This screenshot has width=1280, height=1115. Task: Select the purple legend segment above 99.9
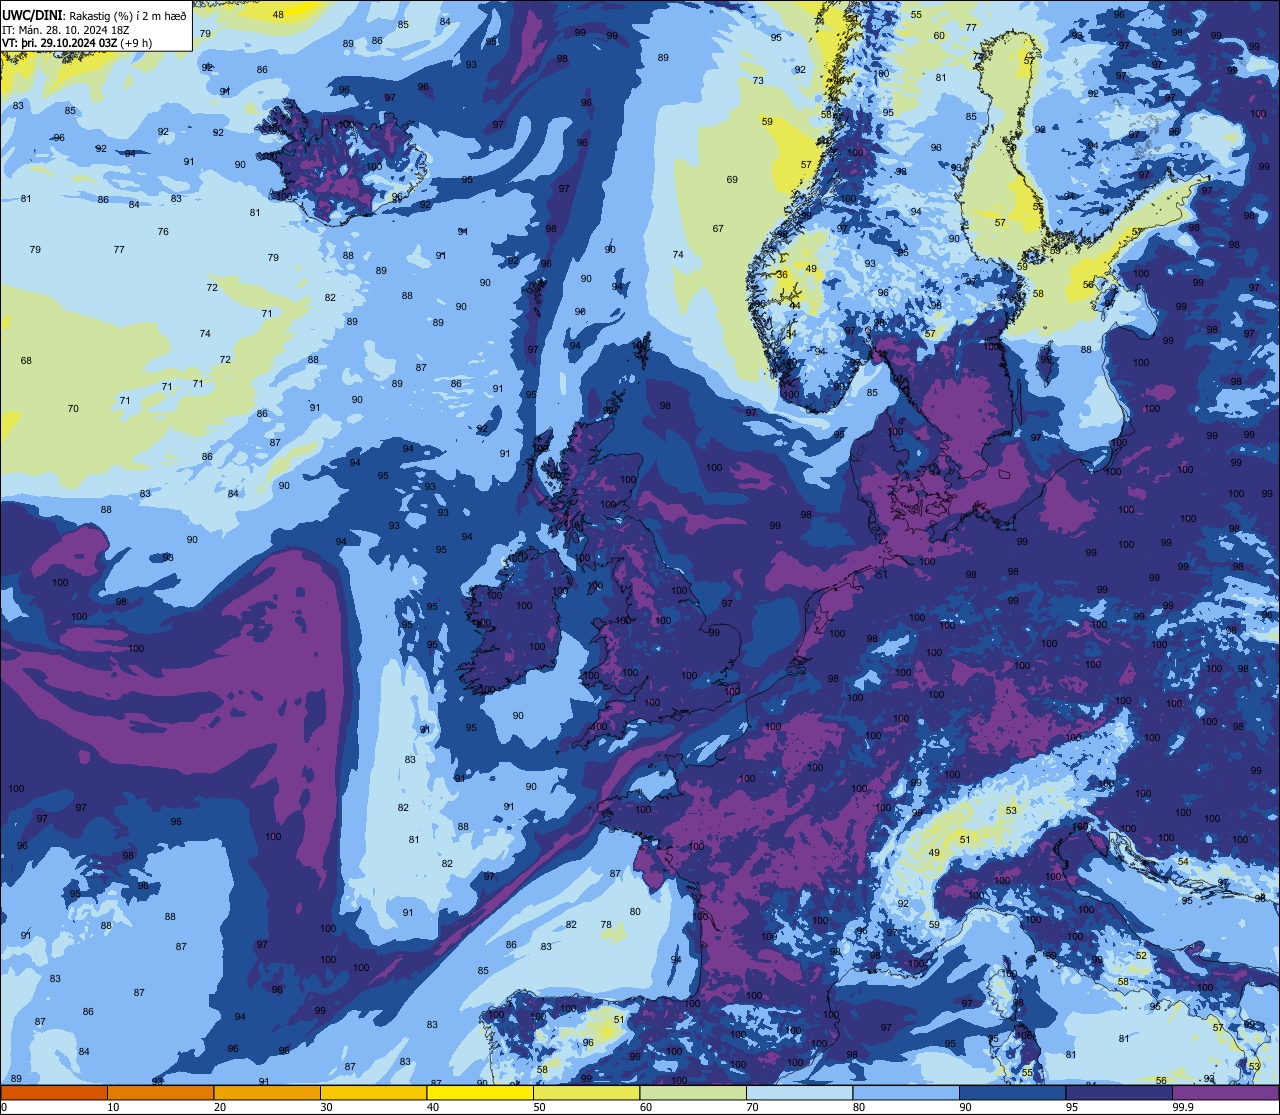pyautogui.click(x=1226, y=1092)
